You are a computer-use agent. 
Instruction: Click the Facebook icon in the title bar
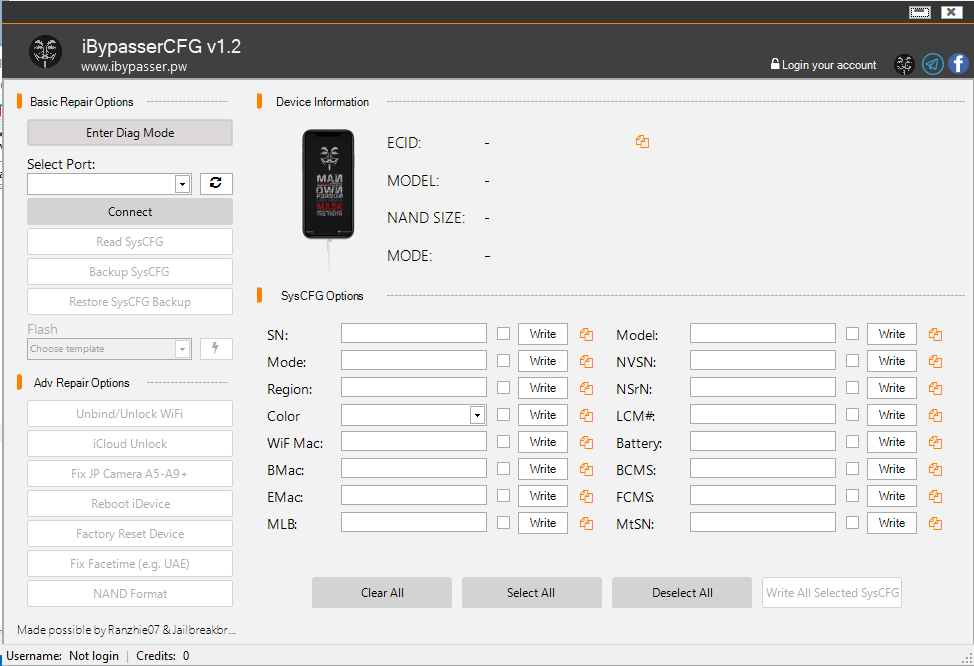pos(958,64)
